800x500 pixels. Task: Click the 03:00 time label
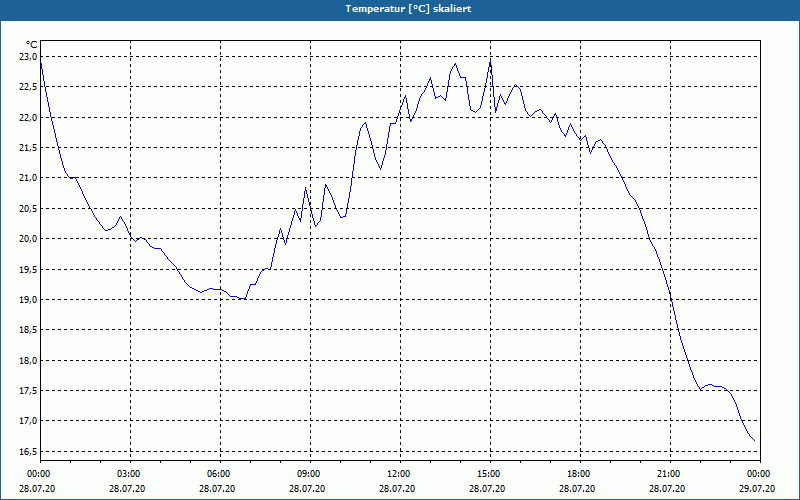coord(131,474)
